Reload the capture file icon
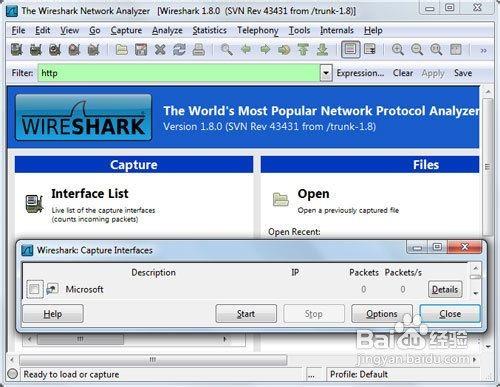Viewport: 500px width, 387px height. 179,50
